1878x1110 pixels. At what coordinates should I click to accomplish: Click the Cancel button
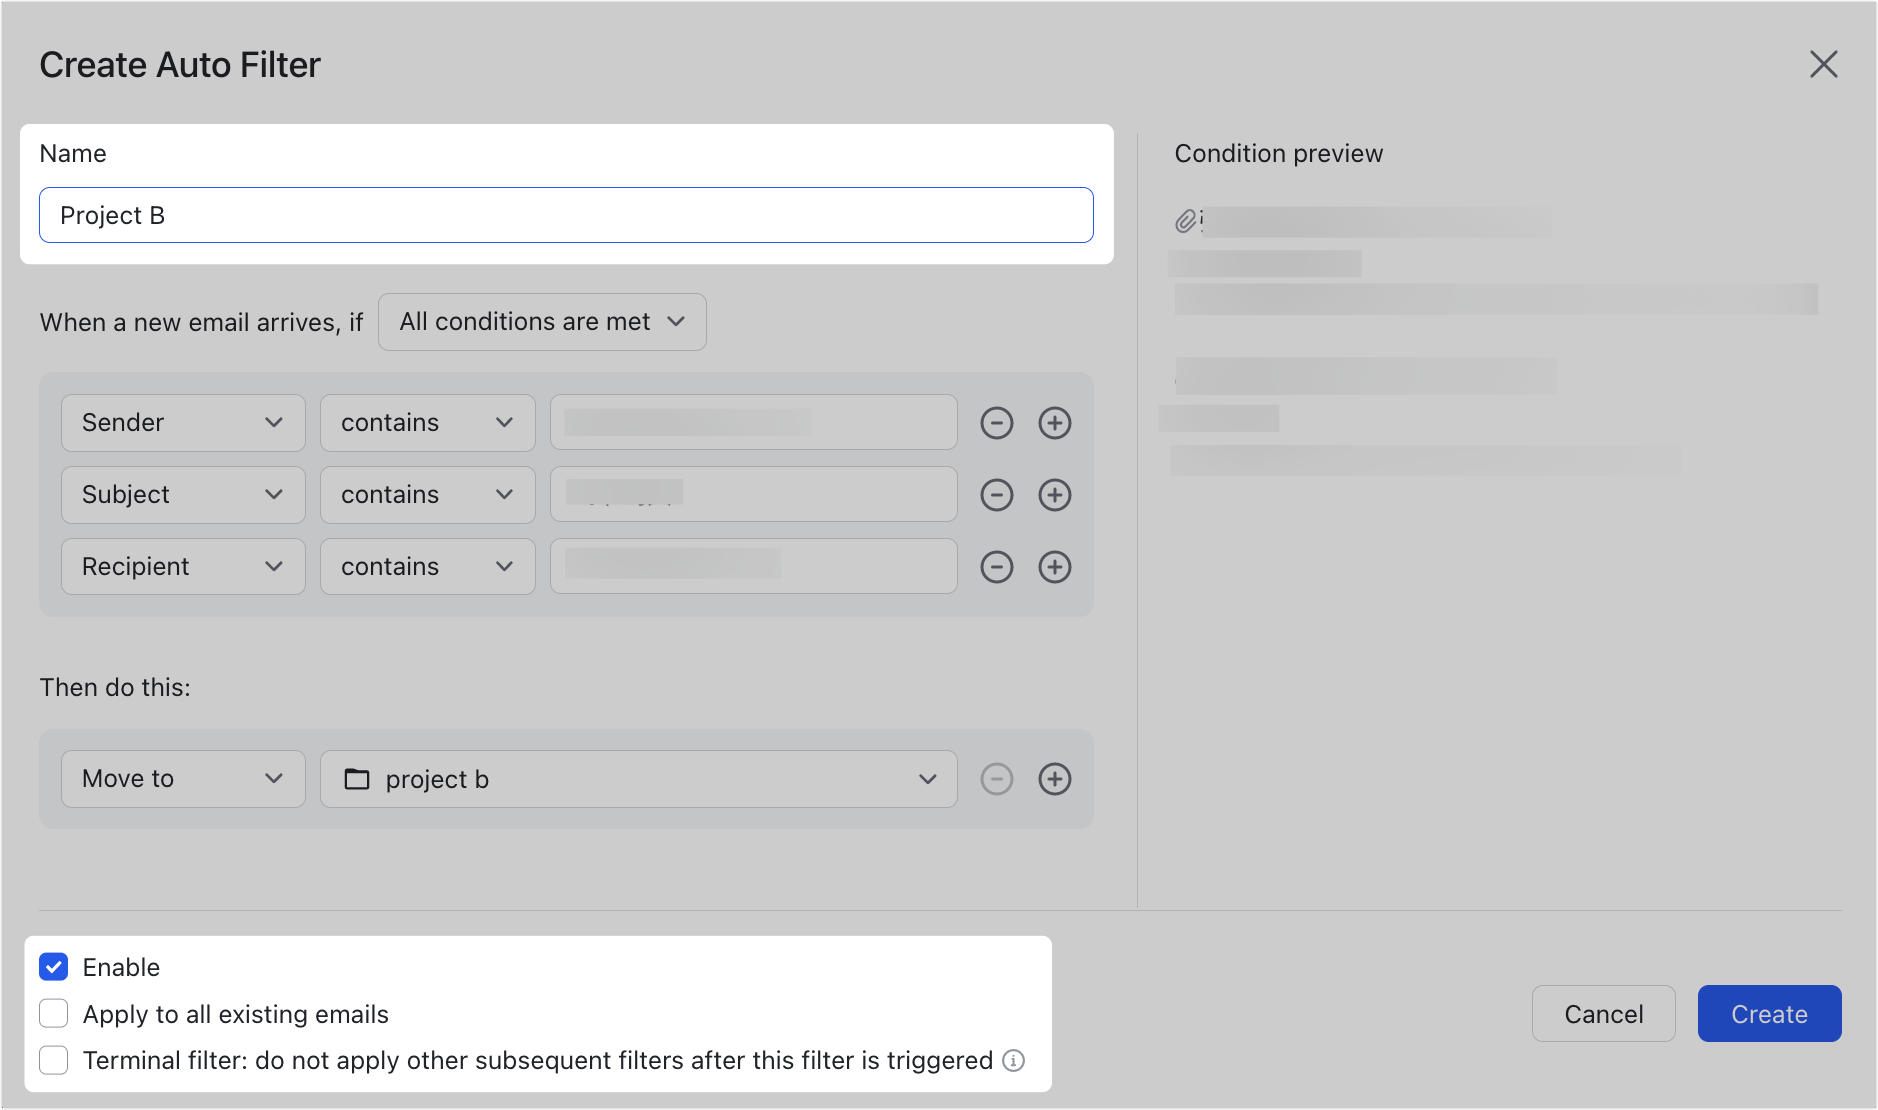tap(1602, 1013)
